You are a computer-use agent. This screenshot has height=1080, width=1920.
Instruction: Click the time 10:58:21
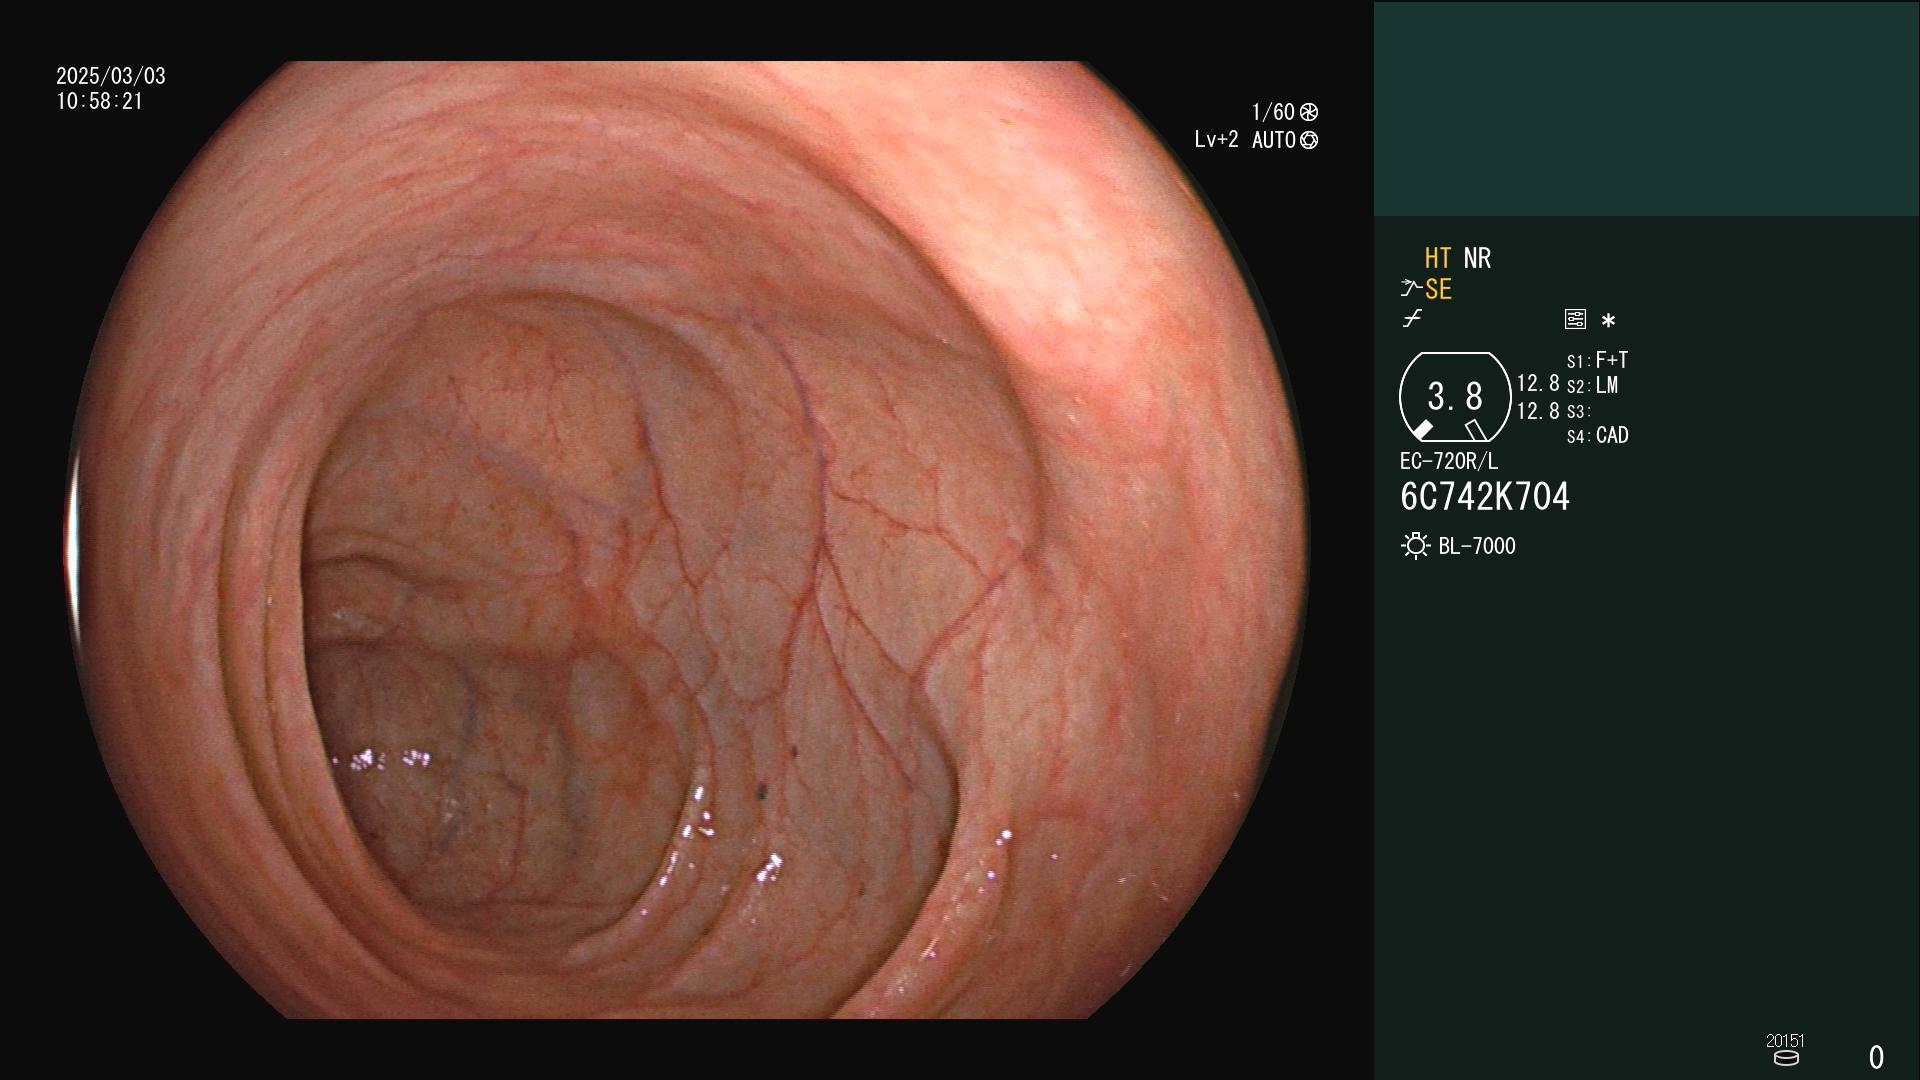(x=100, y=102)
